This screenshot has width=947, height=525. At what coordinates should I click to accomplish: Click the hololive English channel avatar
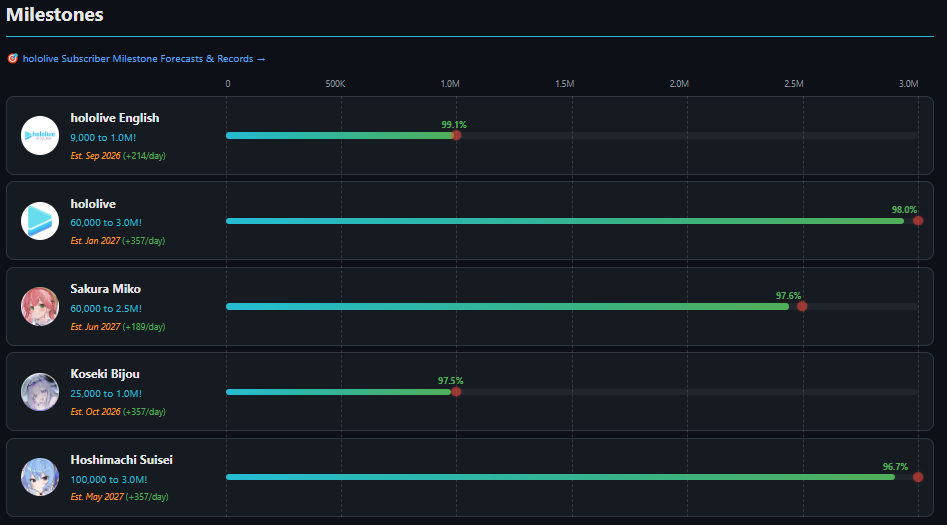(40, 135)
